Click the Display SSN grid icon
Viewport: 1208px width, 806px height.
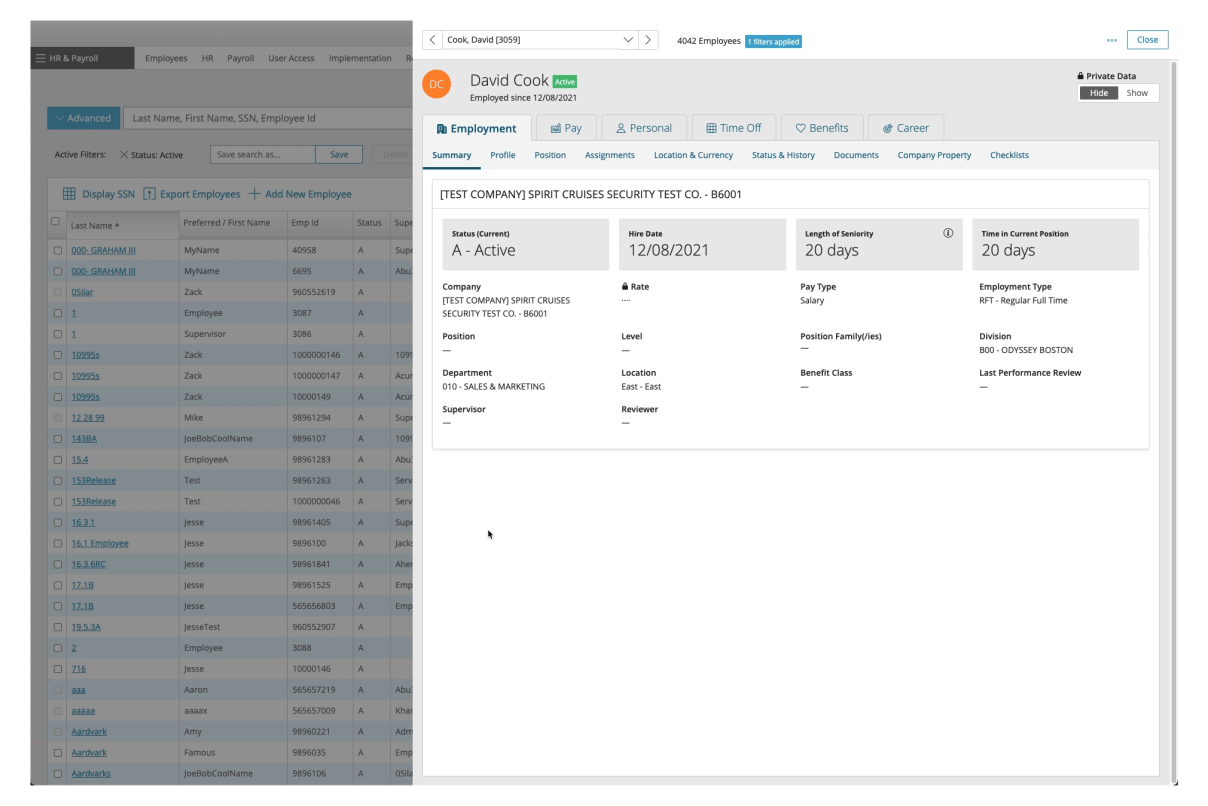click(x=69, y=194)
